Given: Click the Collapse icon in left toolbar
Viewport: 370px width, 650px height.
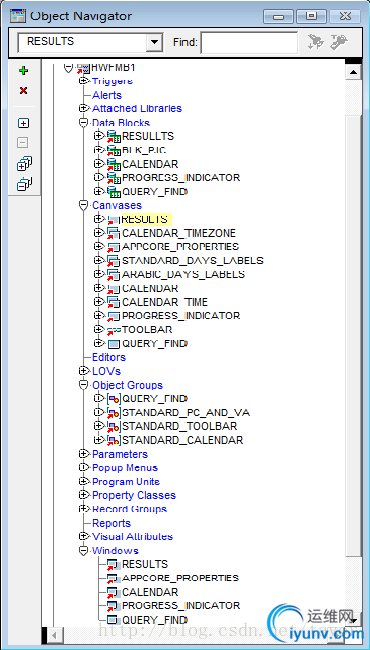Looking at the screenshot, I should (x=23, y=143).
